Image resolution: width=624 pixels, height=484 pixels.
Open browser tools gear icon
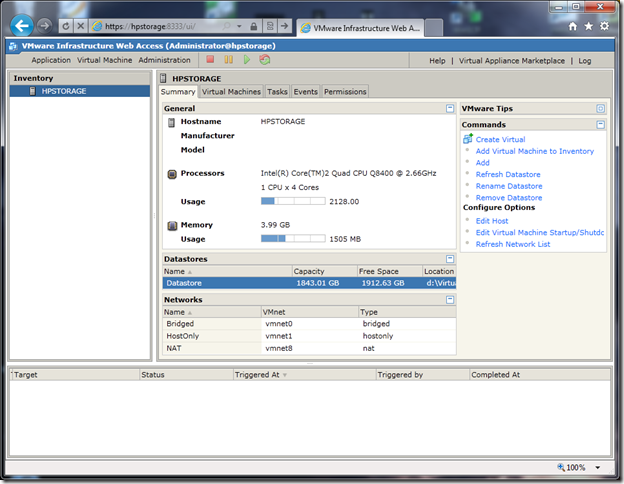click(604, 26)
